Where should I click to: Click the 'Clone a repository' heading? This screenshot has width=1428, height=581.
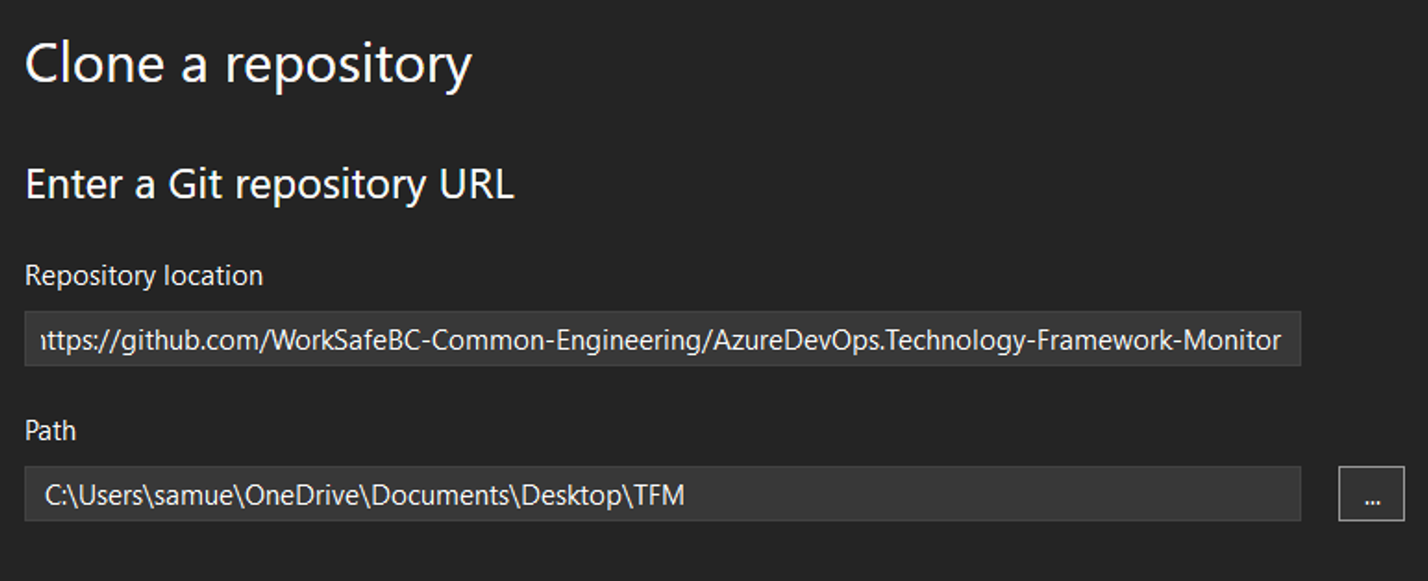click(x=248, y=63)
